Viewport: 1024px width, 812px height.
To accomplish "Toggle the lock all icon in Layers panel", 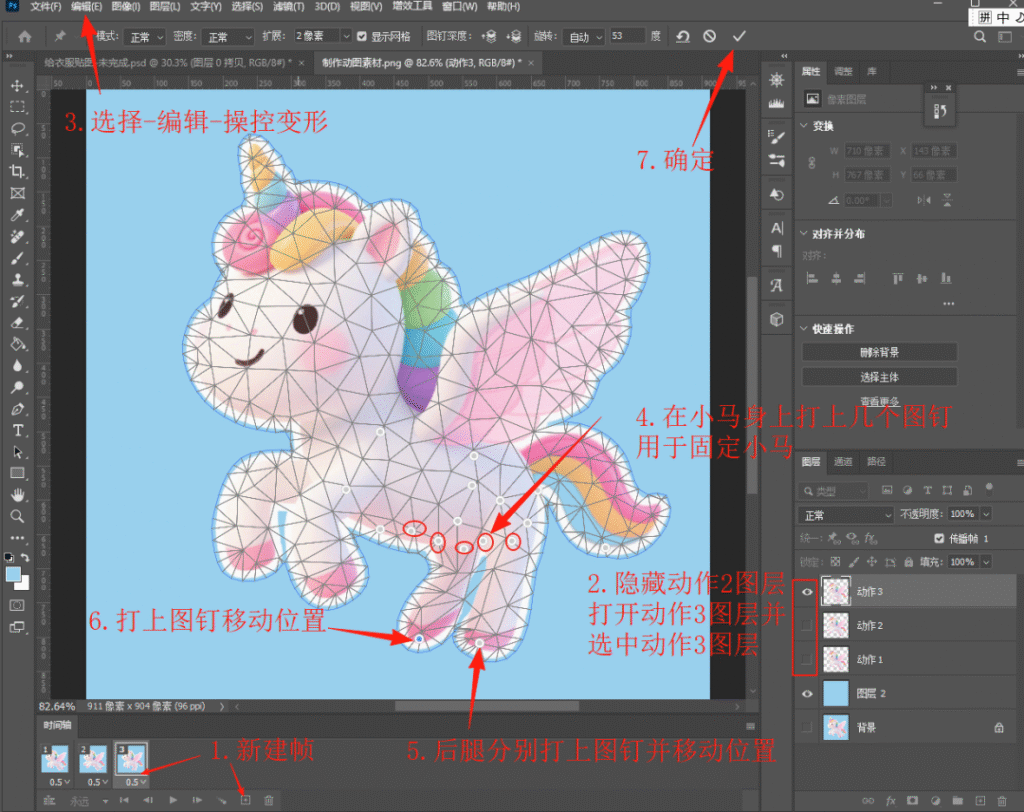I will [908, 562].
